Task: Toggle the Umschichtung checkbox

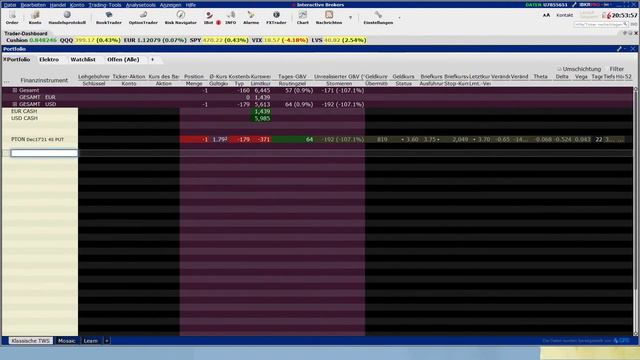Action: tap(559, 69)
